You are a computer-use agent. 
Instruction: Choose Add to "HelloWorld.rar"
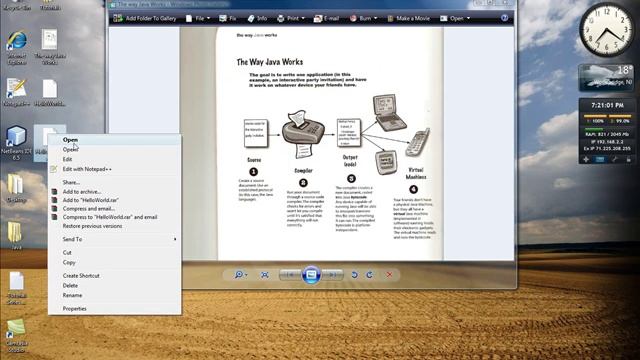[x=114, y=200]
